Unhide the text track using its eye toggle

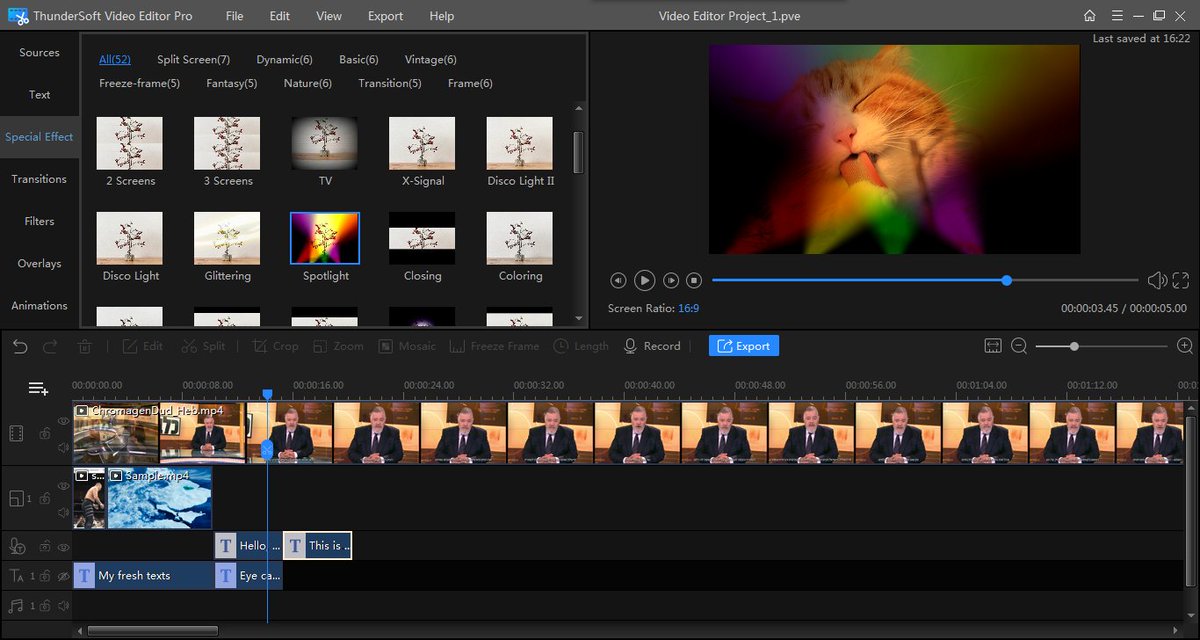pyautogui.click(x=62, y=575)
